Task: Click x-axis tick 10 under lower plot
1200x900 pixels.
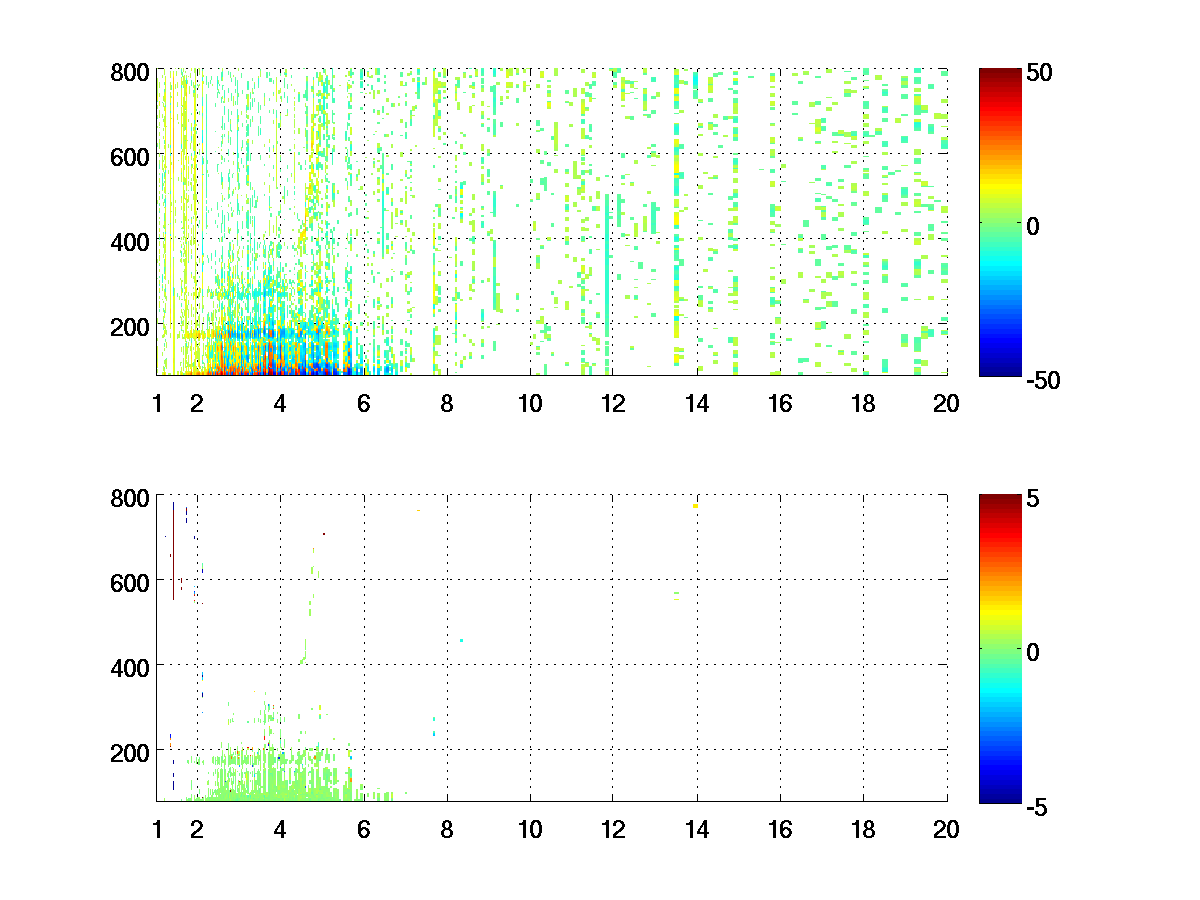Action: click(530, 829)
